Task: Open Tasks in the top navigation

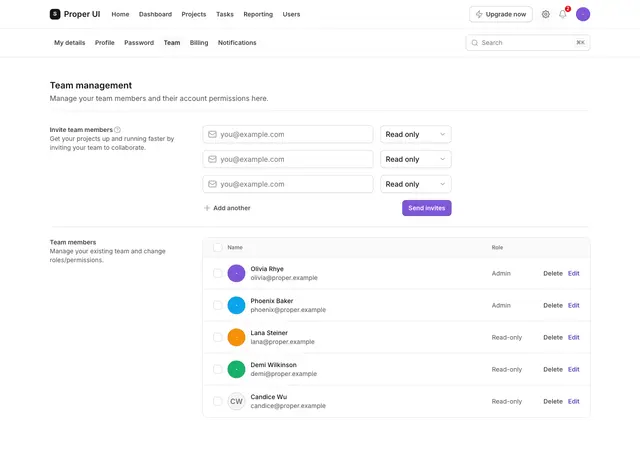Action: tap(224, 14)
